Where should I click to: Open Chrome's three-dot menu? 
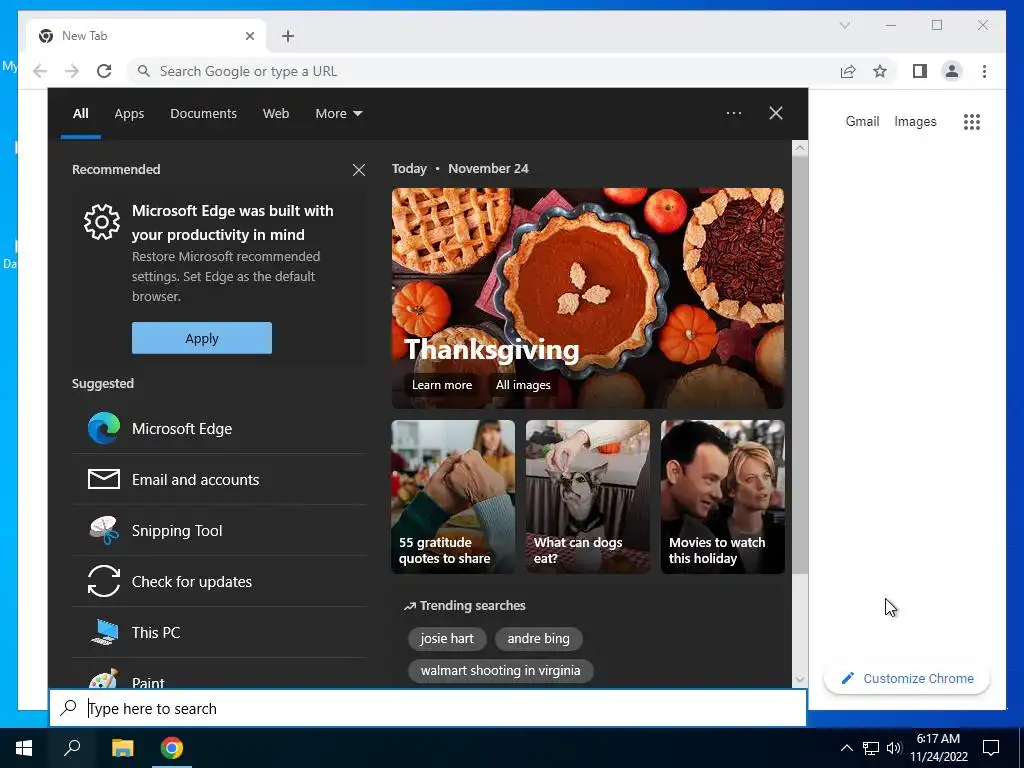[x=984, y=71]
